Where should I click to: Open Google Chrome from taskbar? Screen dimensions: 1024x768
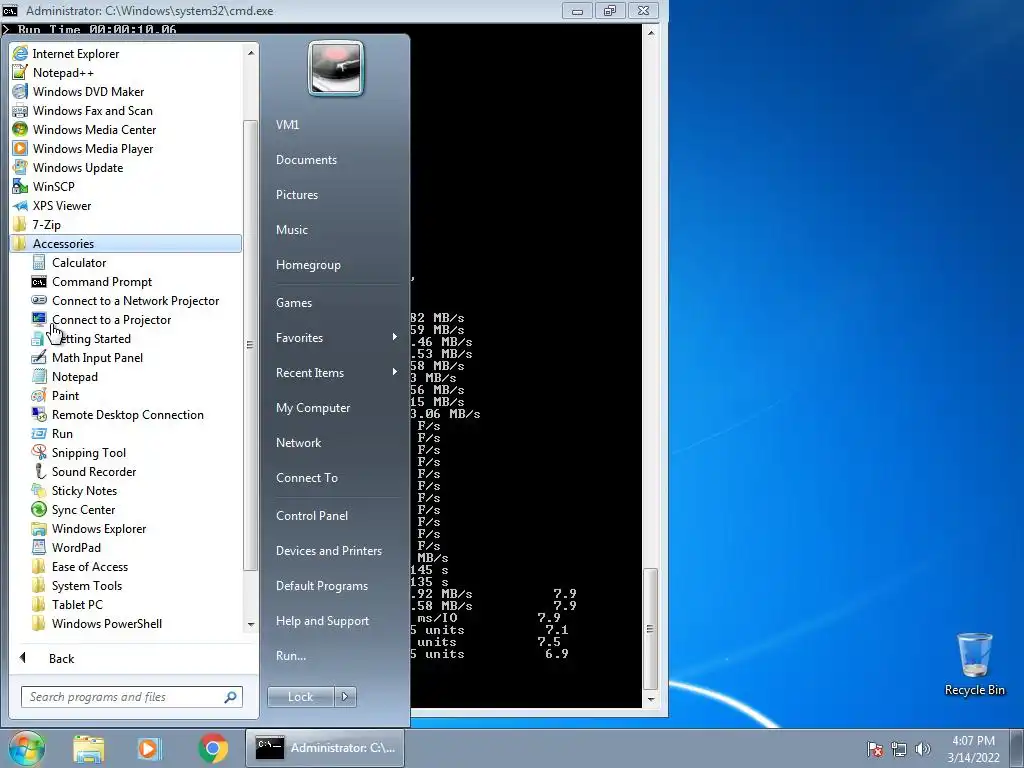[x=213, y=748]
